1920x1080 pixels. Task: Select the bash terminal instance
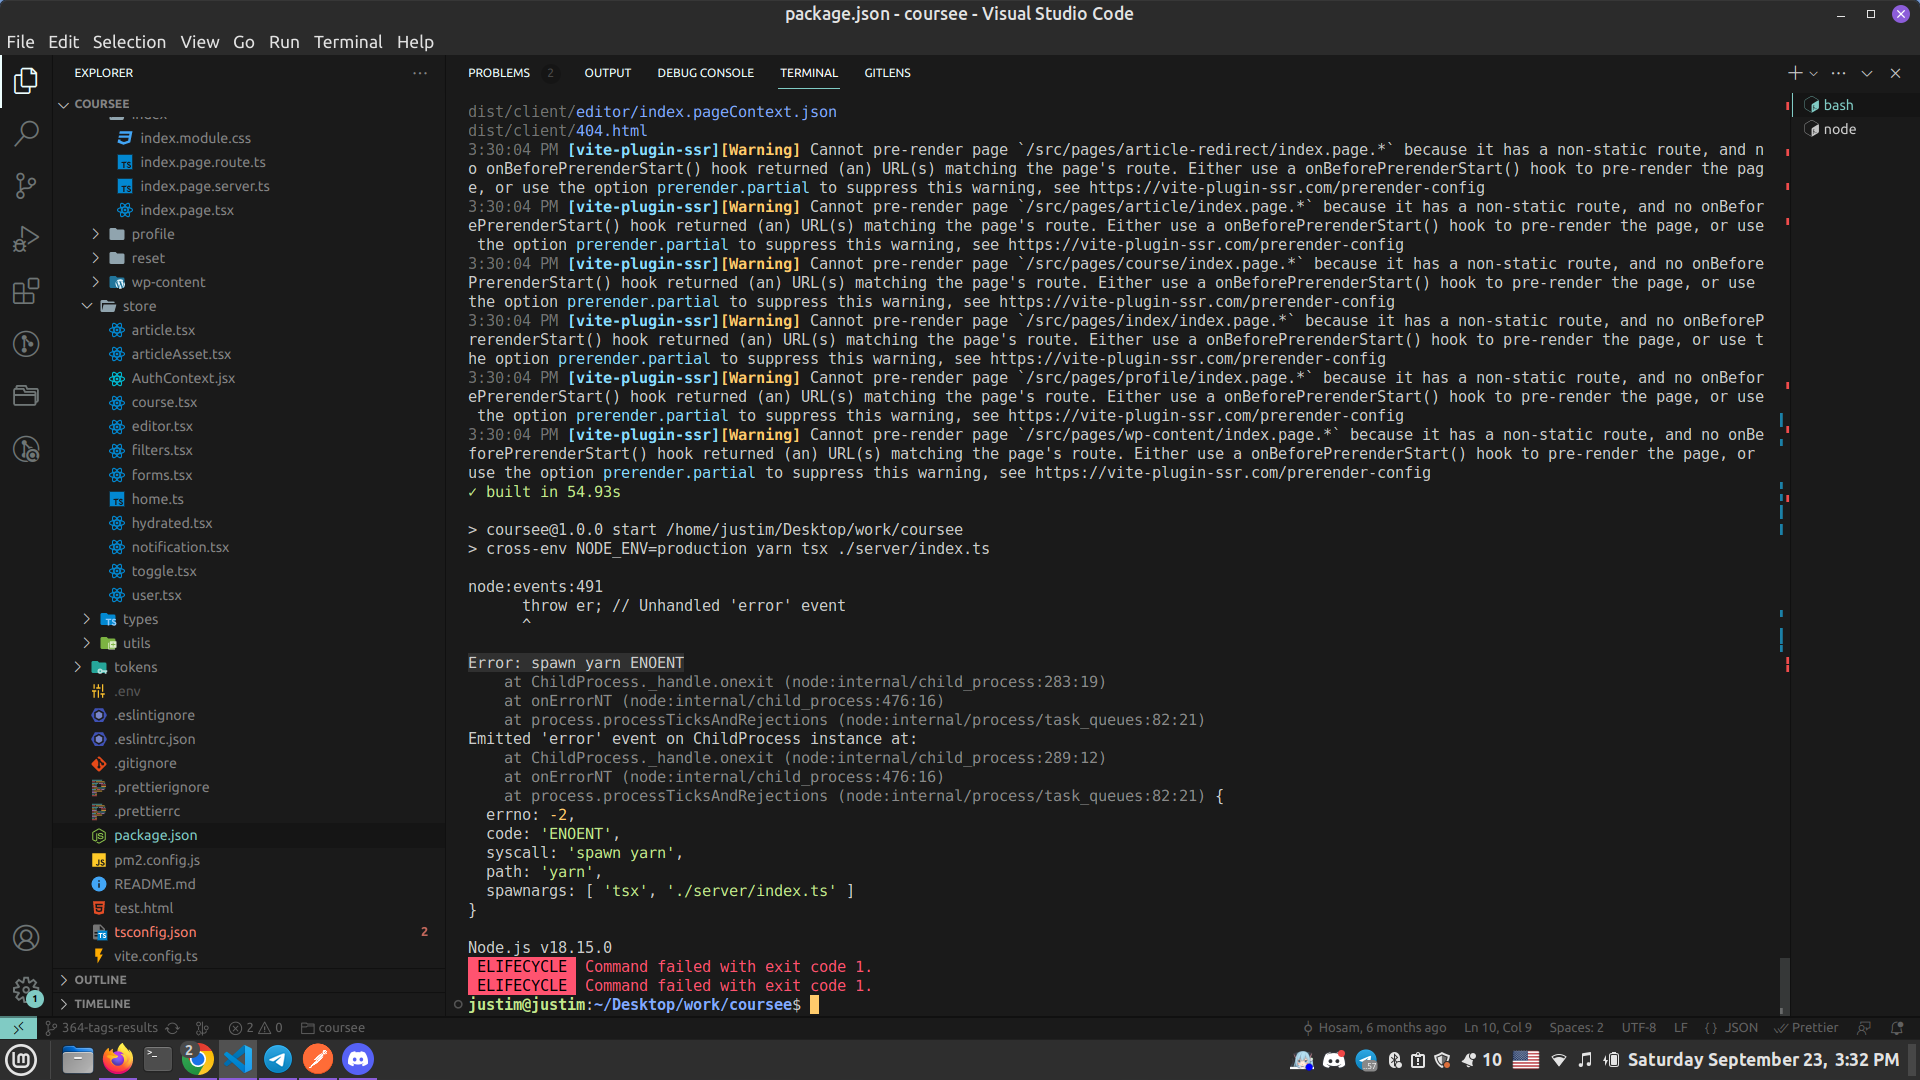(x=1855, y=105)
